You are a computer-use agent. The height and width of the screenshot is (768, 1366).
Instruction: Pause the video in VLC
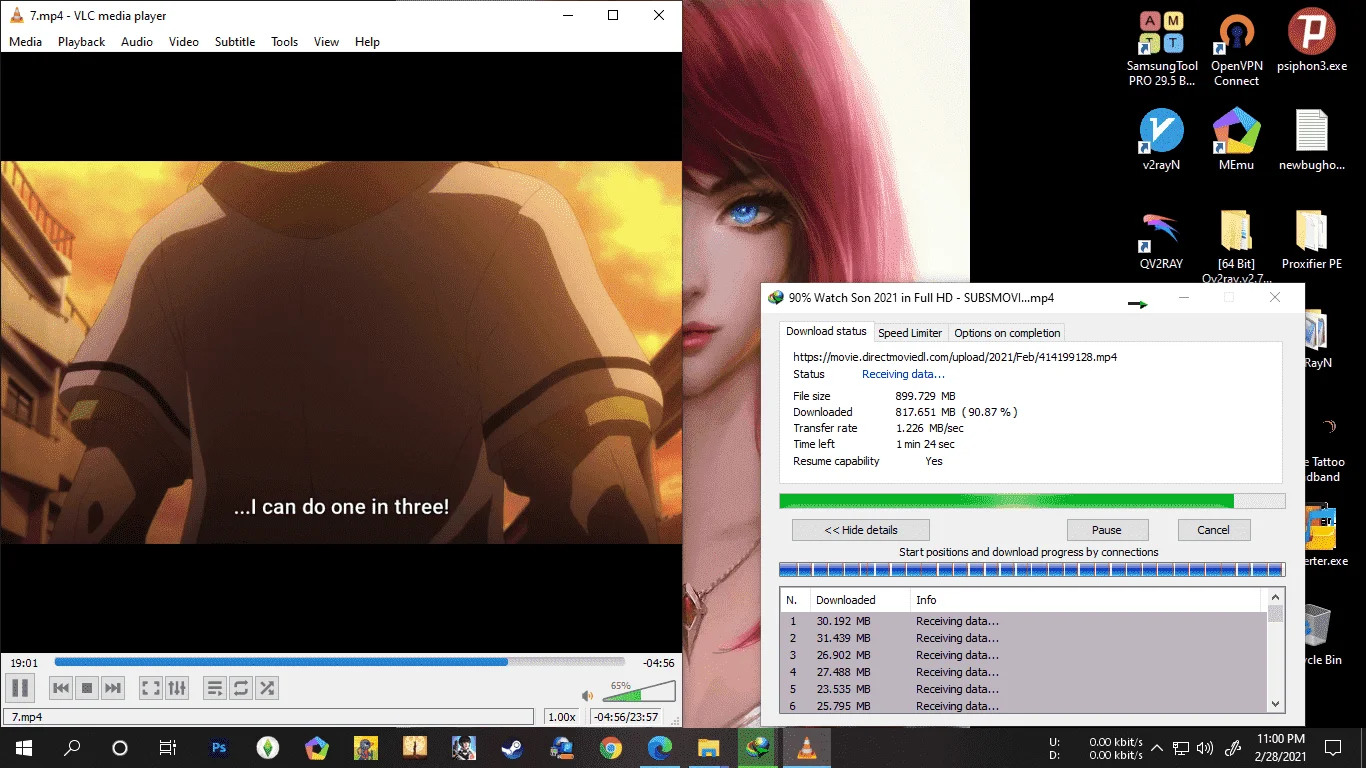[20, 687]
